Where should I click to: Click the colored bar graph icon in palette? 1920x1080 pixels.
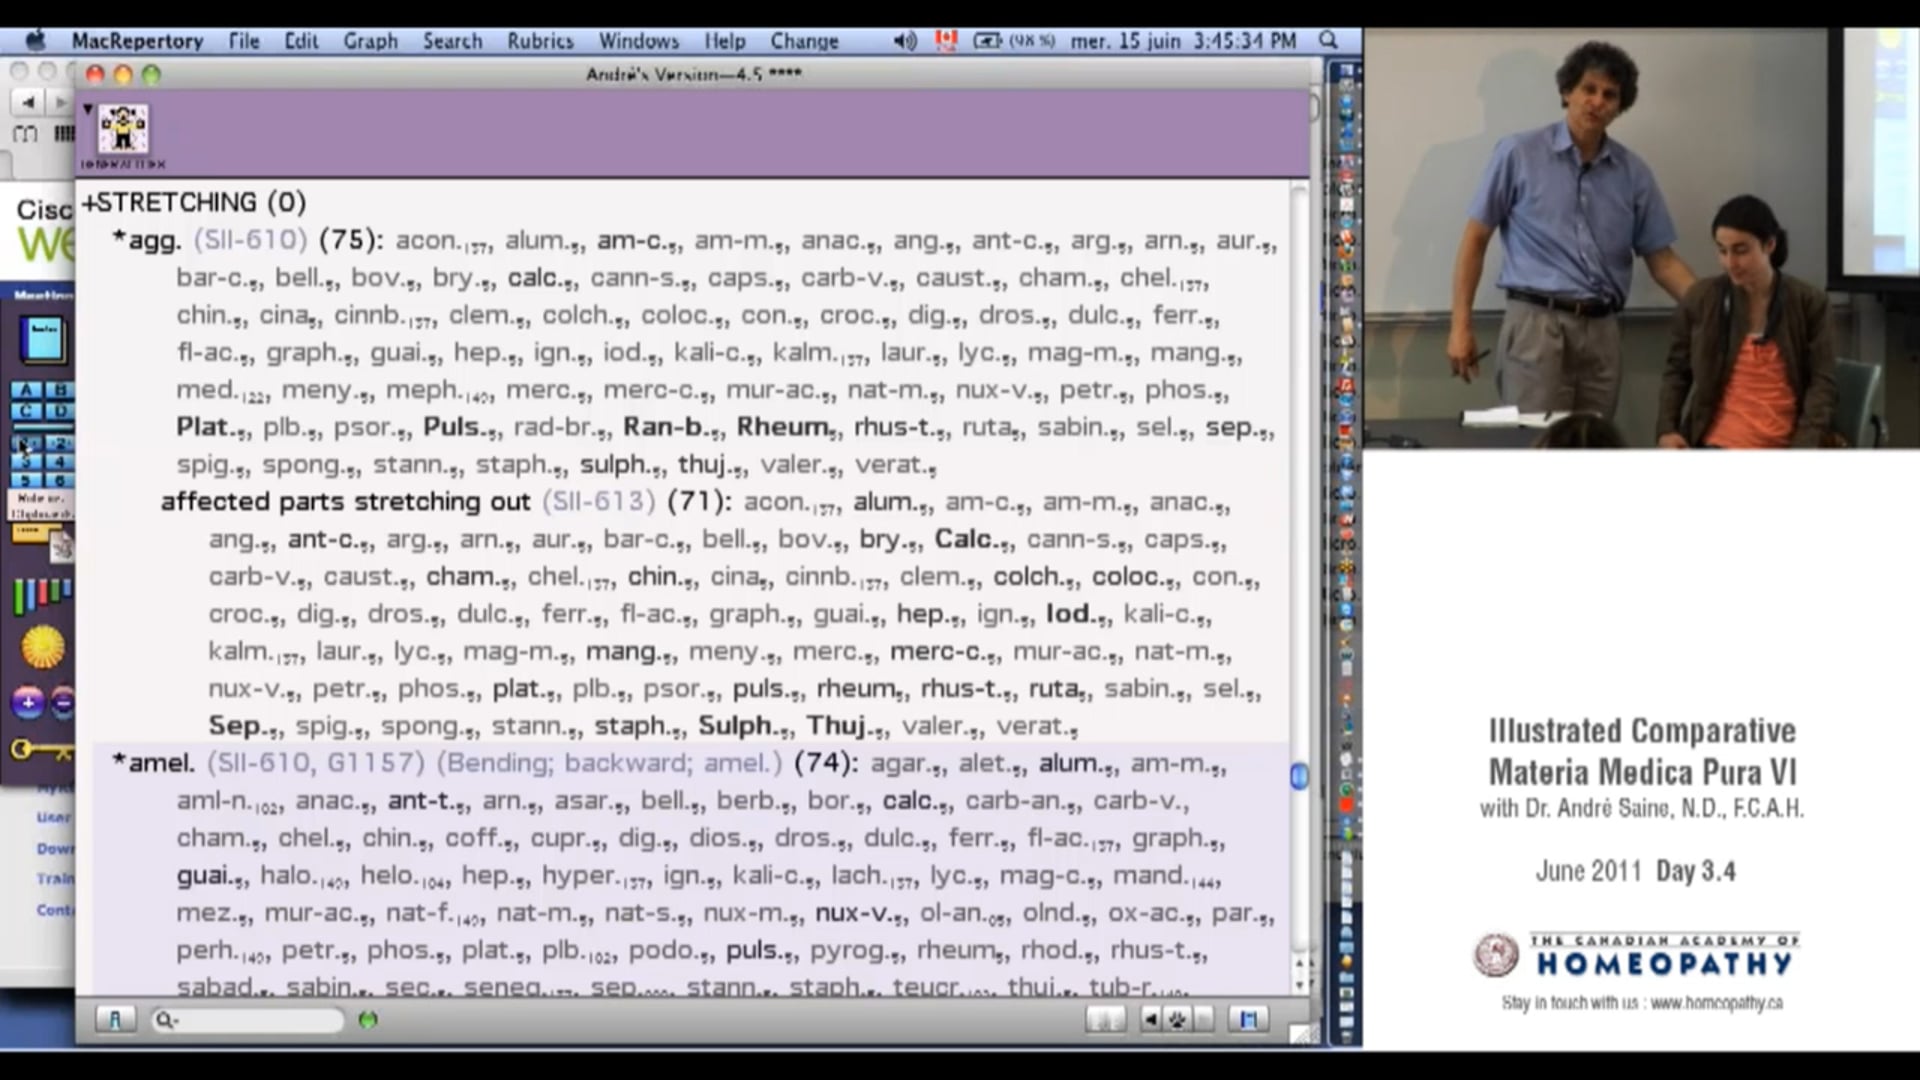[40, 595]
